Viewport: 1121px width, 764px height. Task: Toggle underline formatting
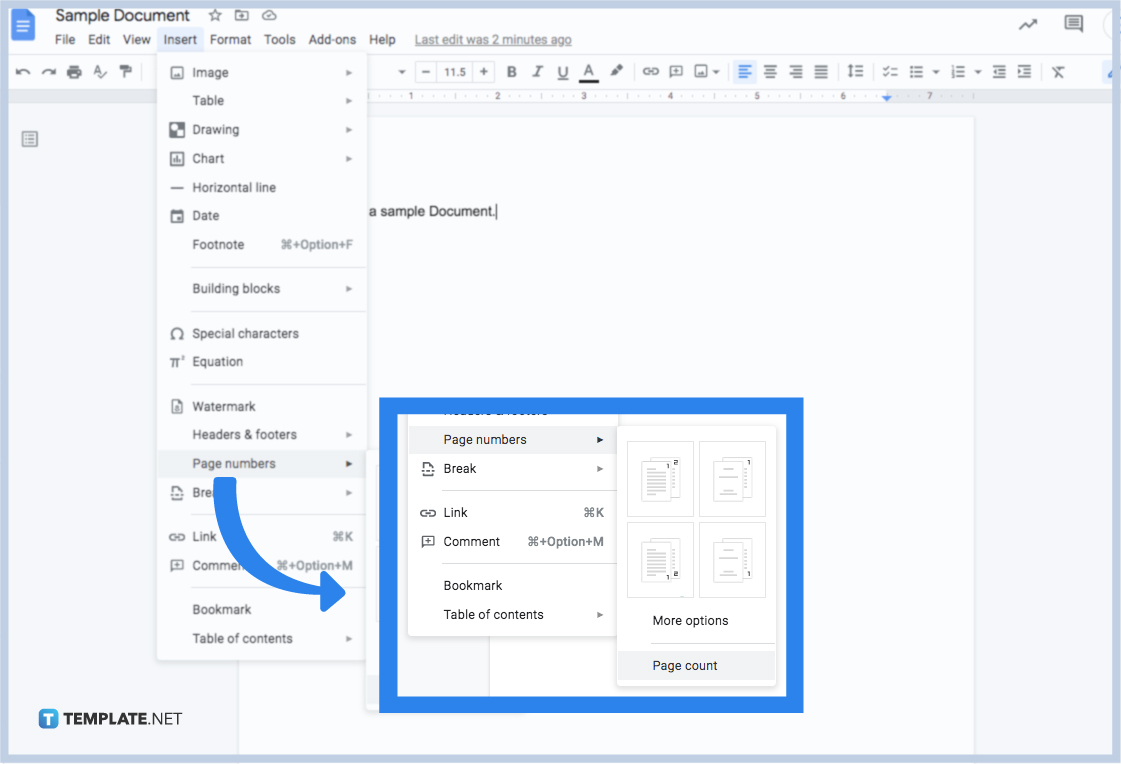[x=562, y=71]
